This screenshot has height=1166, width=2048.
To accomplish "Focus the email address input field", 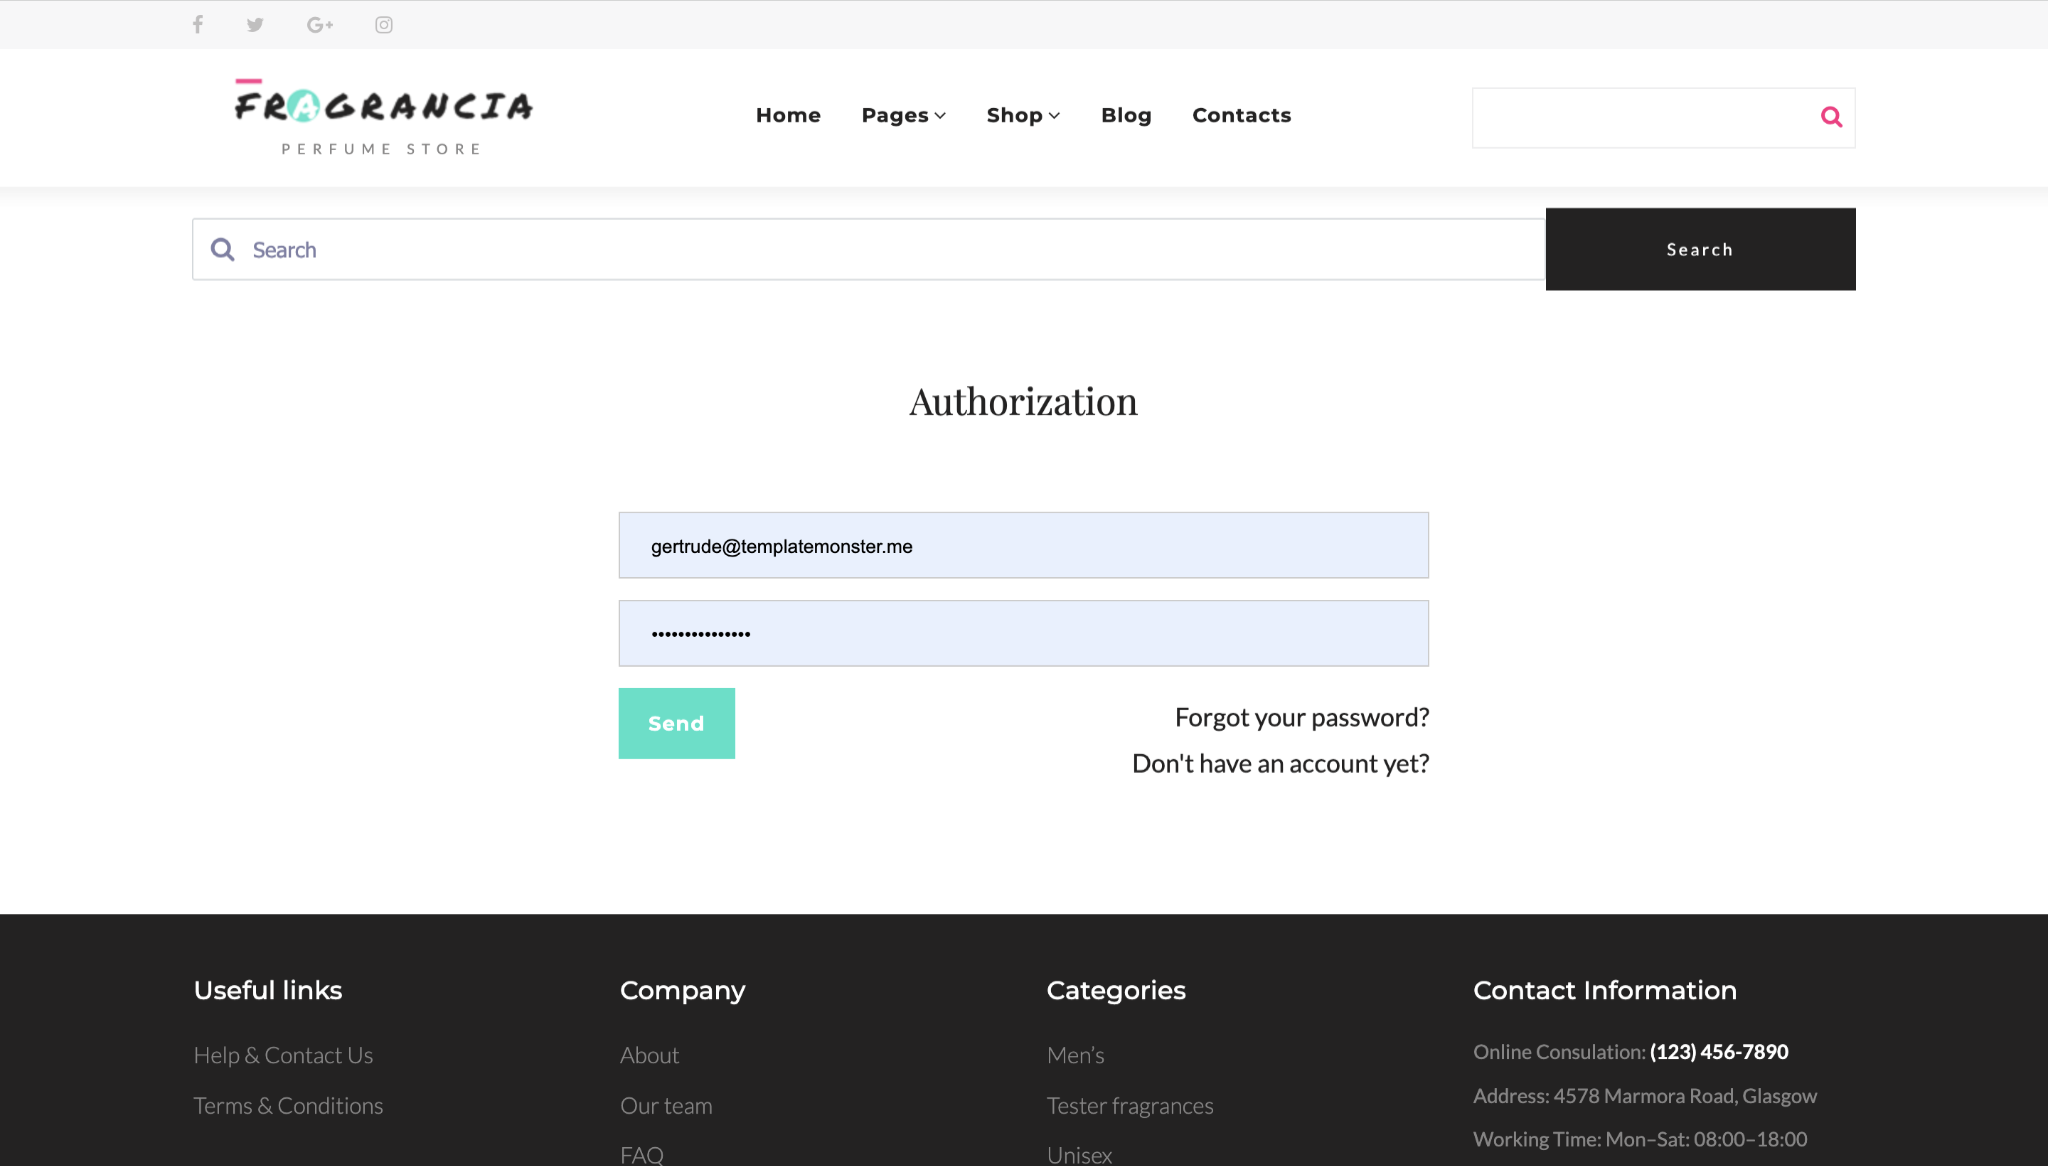I will pyautogui.click(x=1023, y=546).
